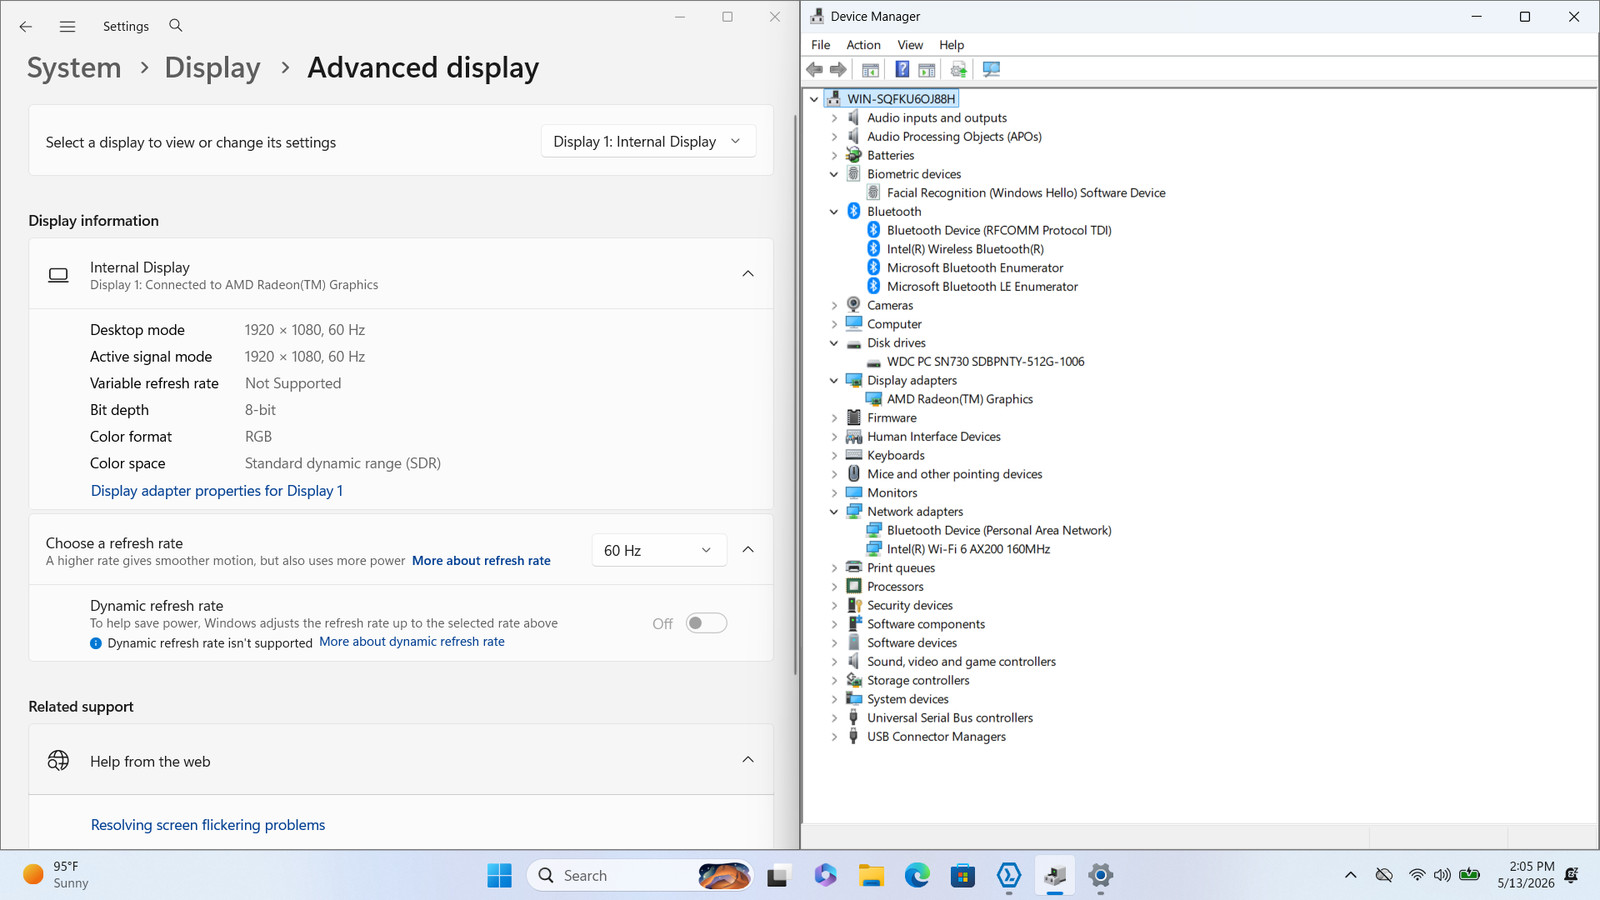Screen dimensions: 1600x900
Task: Open the View menu in Device Manager
Action: coord(910,45)
